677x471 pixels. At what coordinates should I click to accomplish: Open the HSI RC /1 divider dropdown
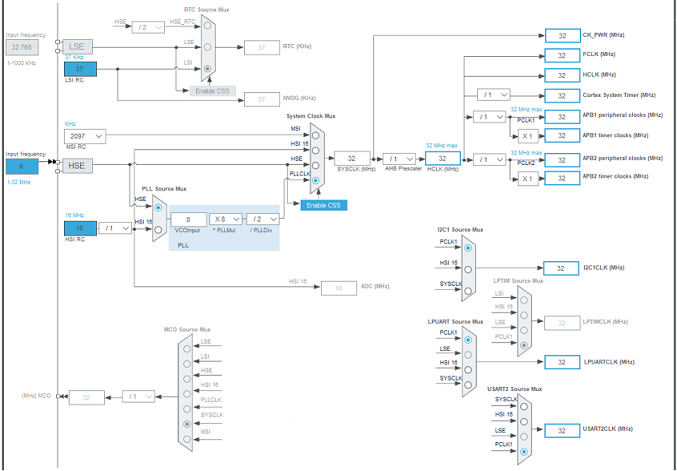(x=115, y=228)
